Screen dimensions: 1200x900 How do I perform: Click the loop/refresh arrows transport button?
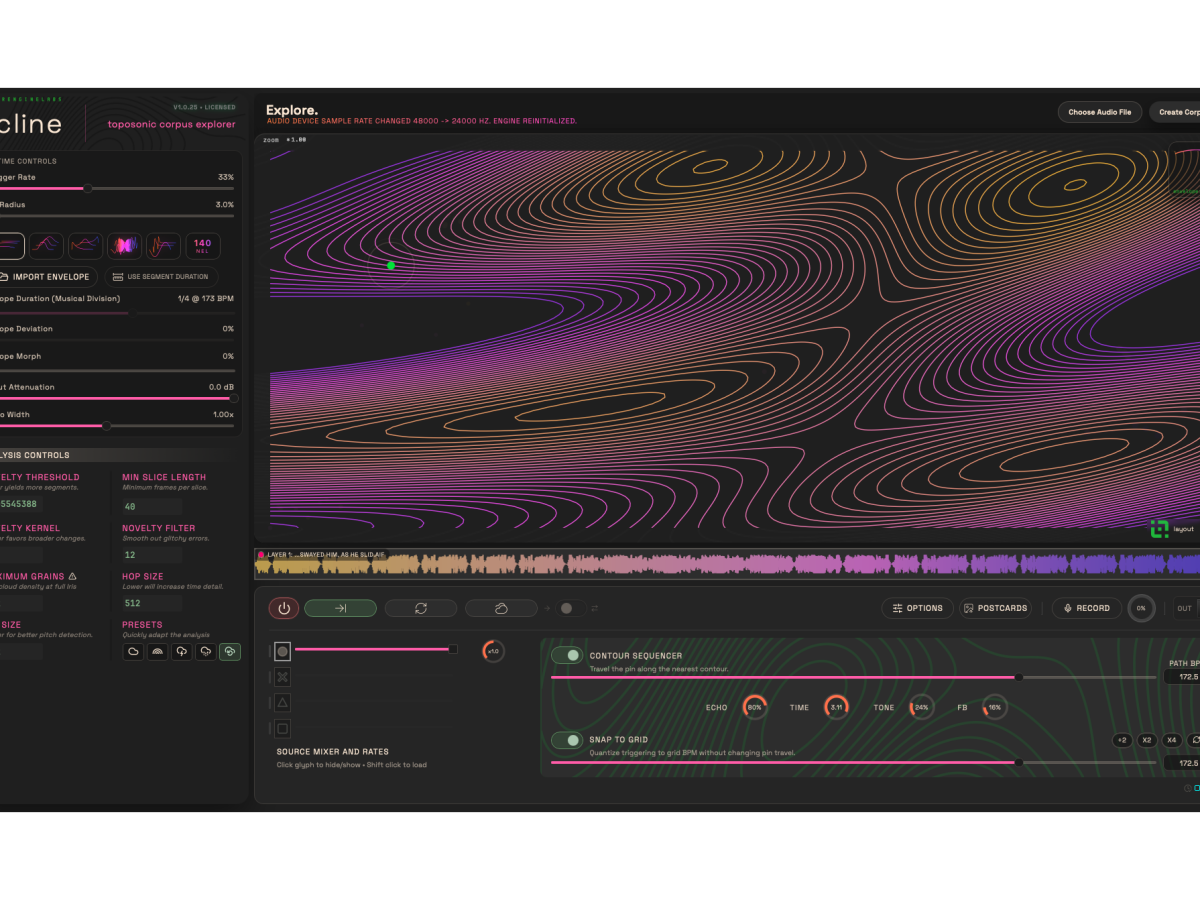(x=421, y=608)
